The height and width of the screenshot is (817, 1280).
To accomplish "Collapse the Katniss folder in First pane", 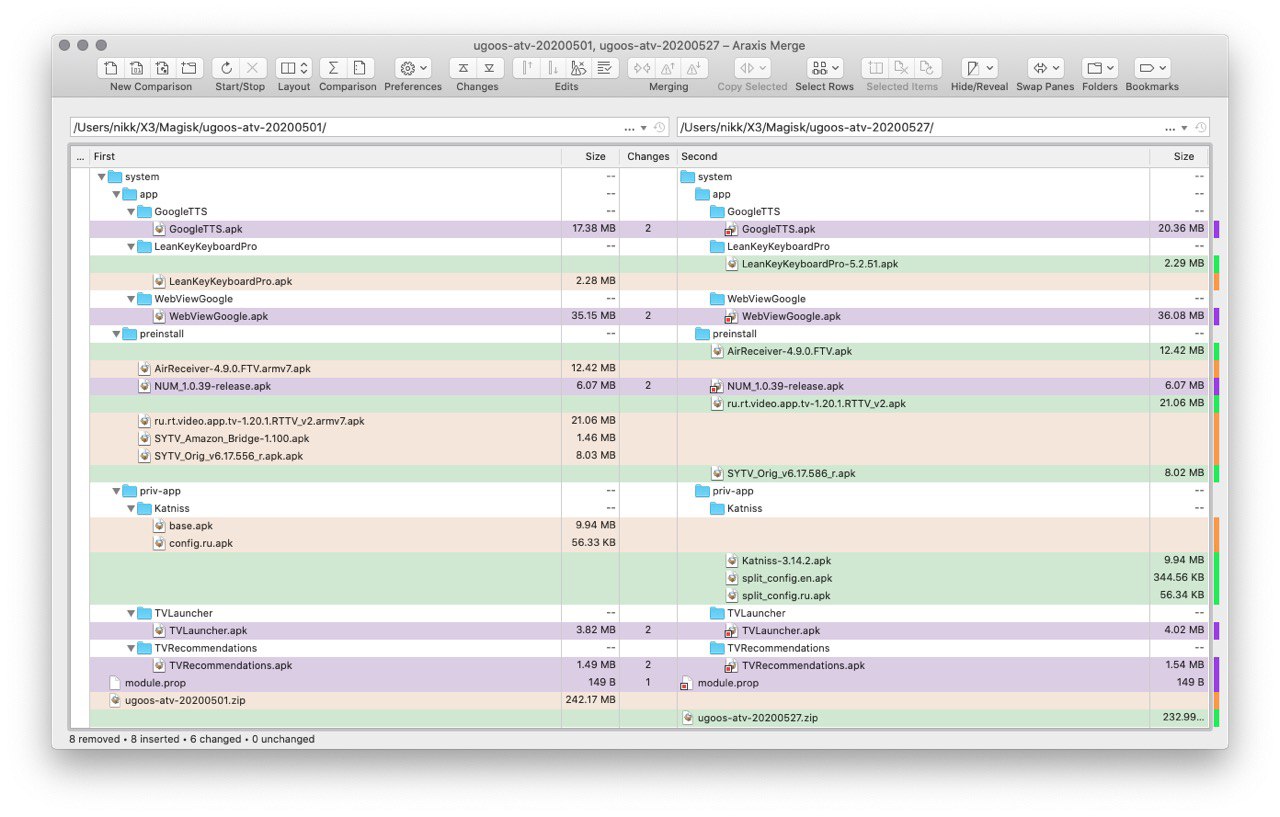I will 130,508.
